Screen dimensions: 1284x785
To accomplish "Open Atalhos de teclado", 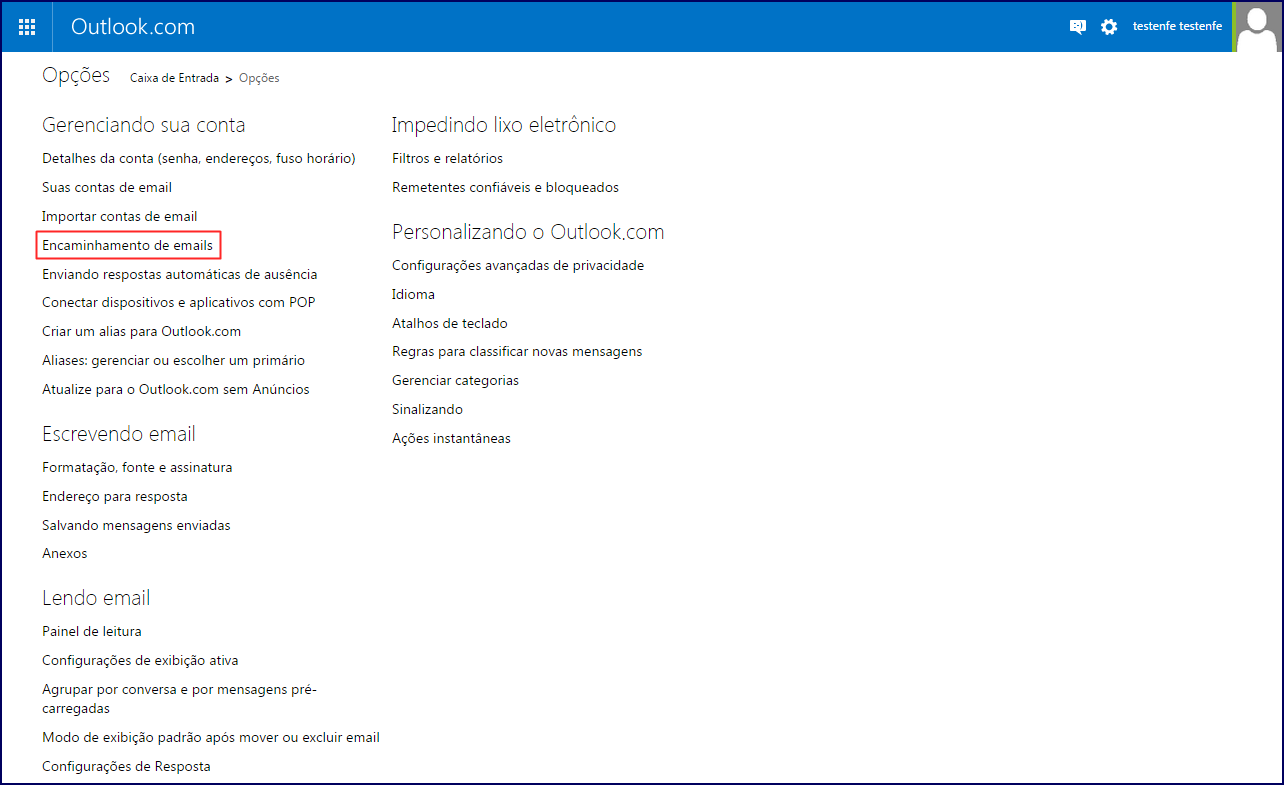I will [x=450, y=323].
